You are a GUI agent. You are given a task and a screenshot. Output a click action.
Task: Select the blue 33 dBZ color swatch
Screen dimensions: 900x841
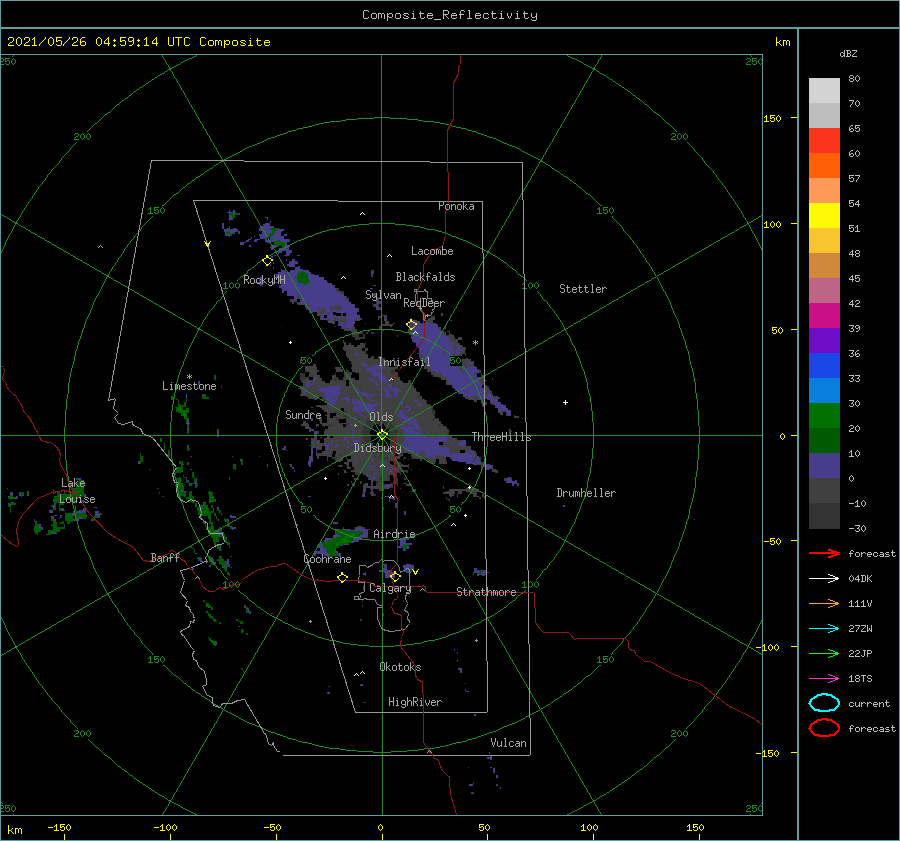tap(825, 366)
